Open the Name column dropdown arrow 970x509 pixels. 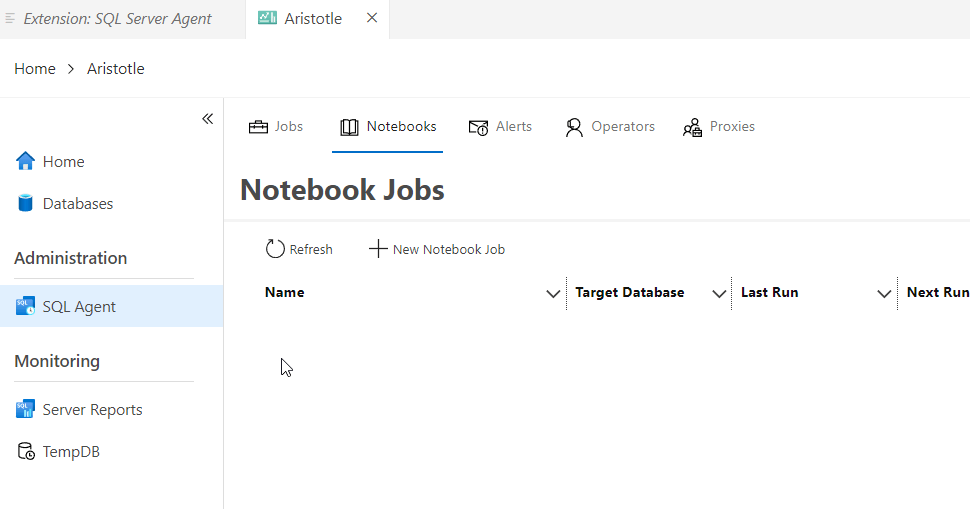pyautogui.click(x=553, y=294)
